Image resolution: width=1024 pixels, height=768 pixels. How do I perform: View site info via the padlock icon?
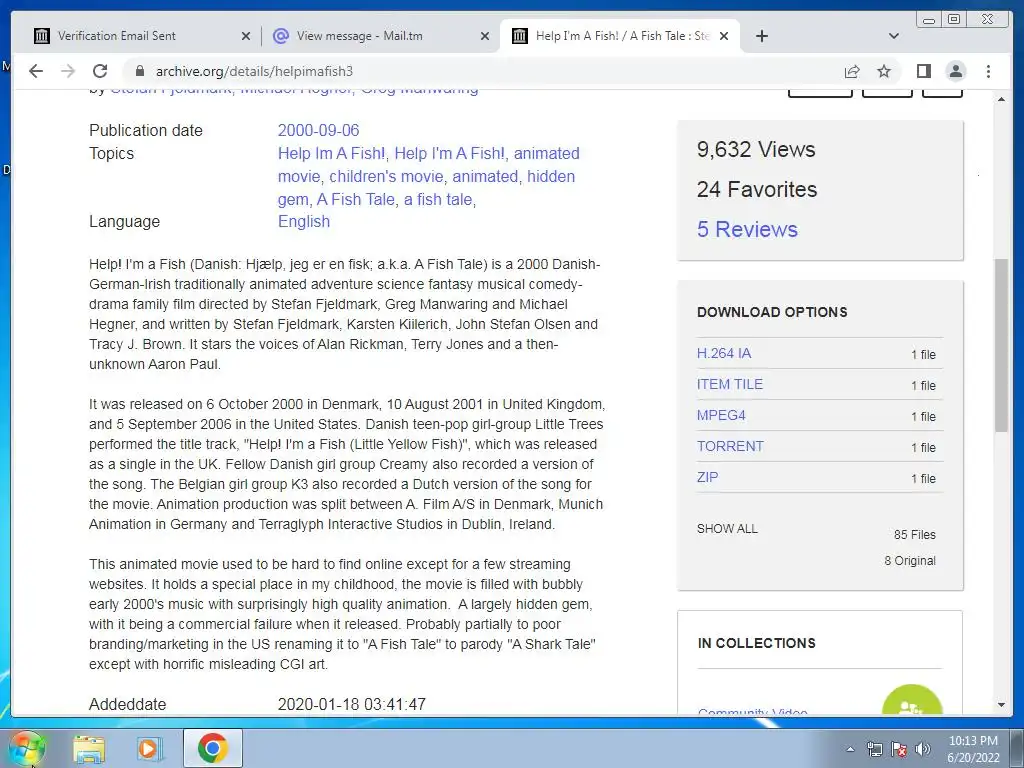[139, 71]
